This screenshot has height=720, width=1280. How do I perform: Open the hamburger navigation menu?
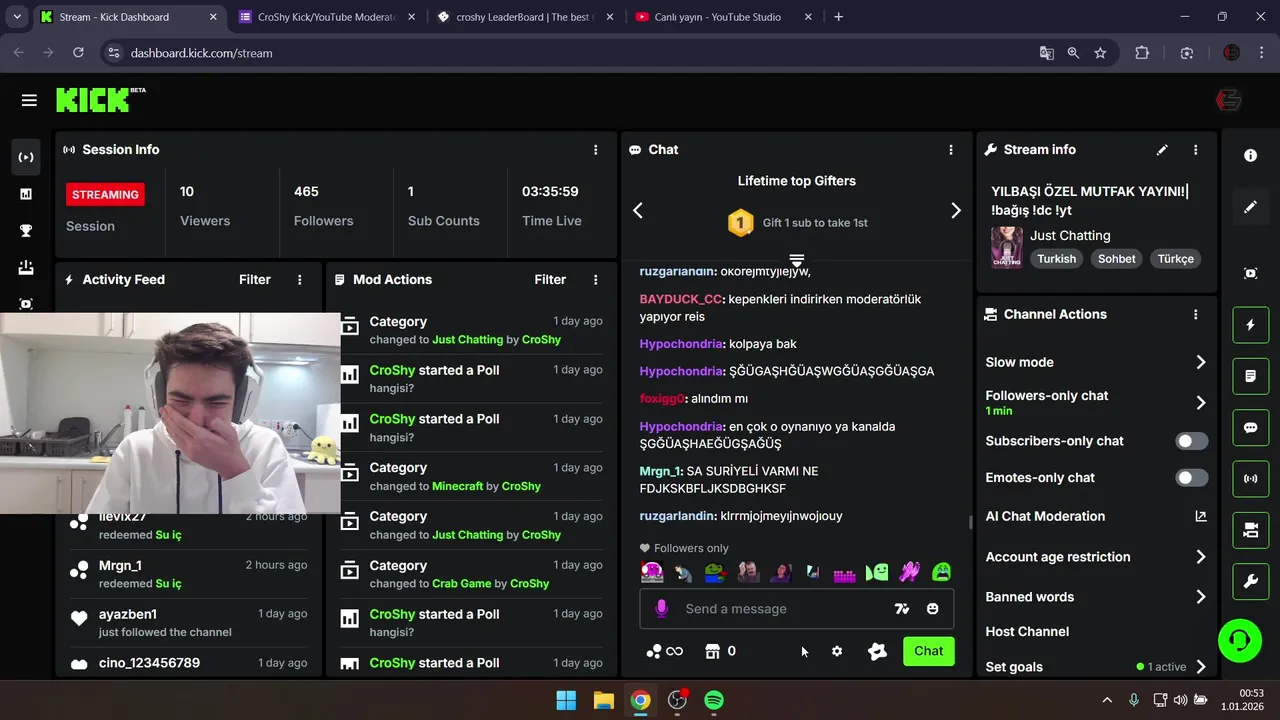(29, 100)
